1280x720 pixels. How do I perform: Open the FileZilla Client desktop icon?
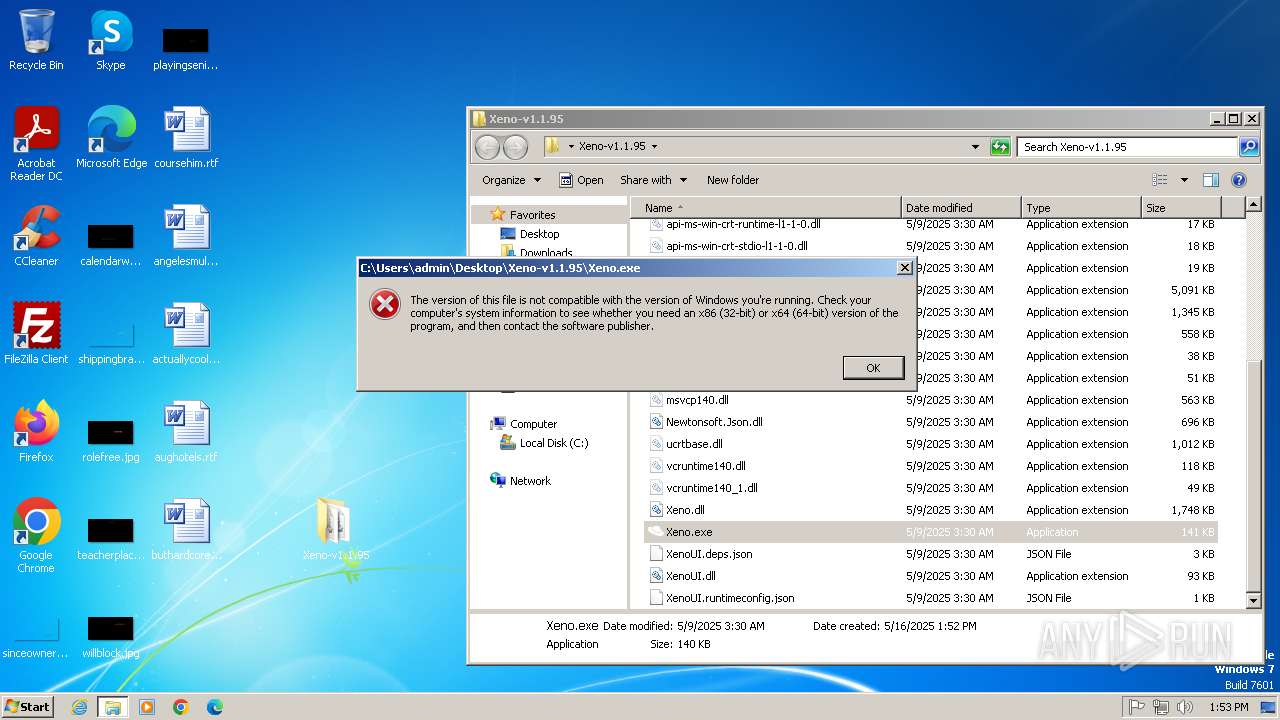tap(36, 334)
